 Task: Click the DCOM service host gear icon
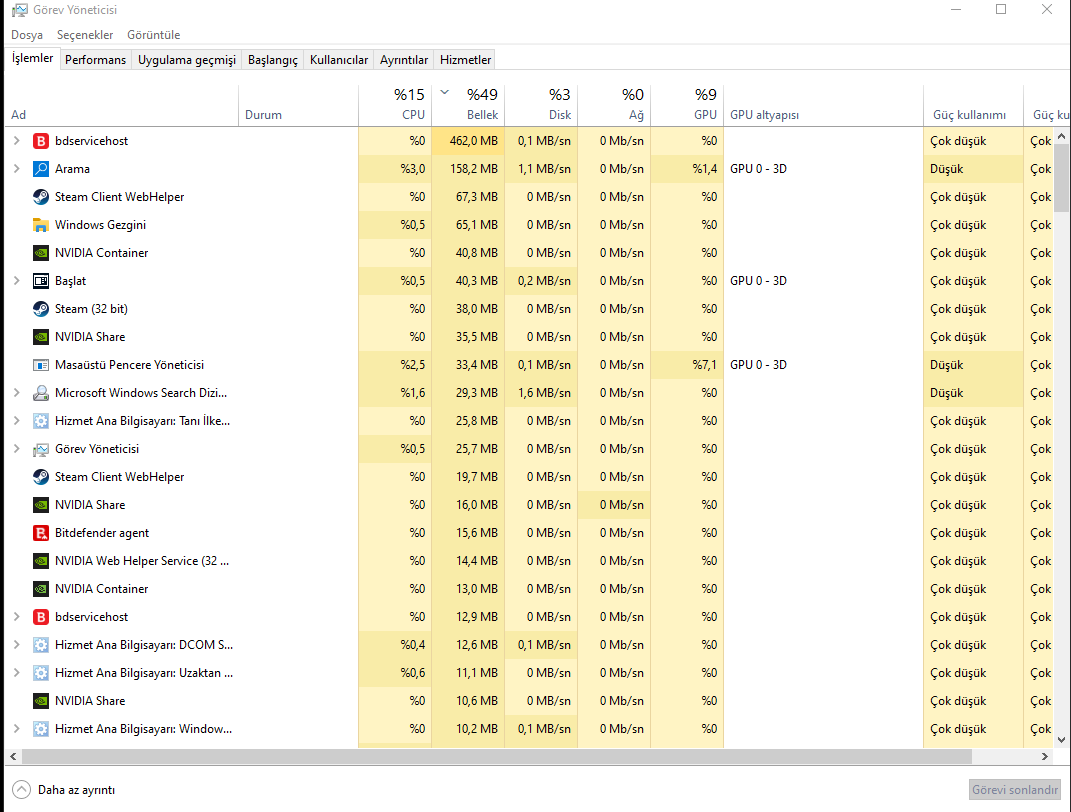point(41,645)
